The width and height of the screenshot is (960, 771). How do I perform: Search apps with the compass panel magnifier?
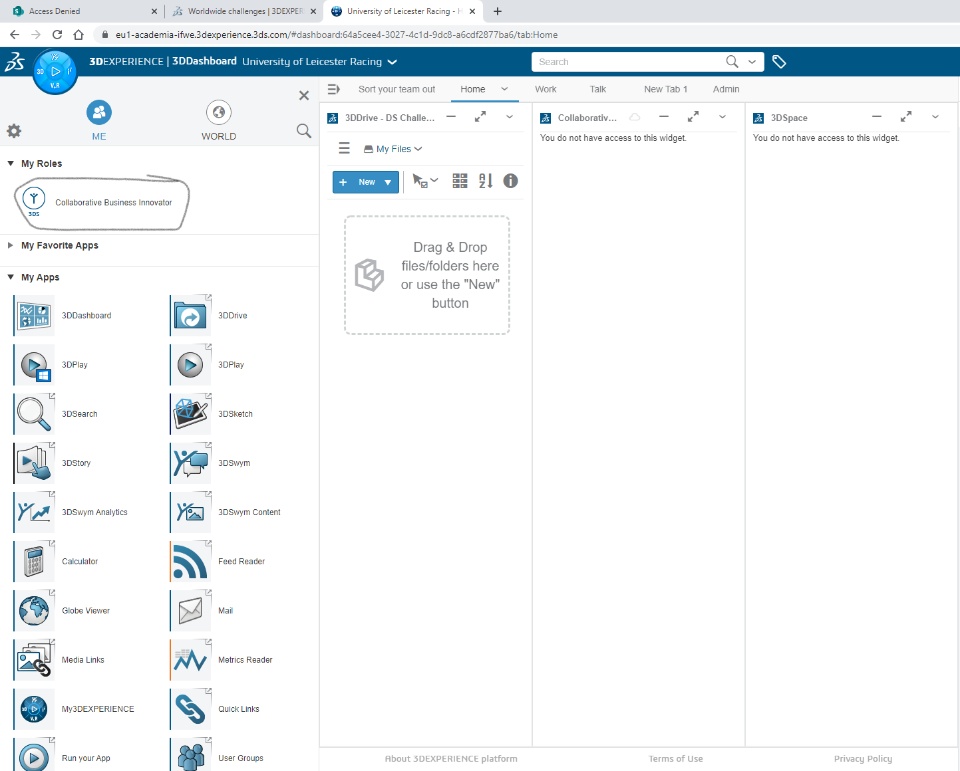pos(304,130)
